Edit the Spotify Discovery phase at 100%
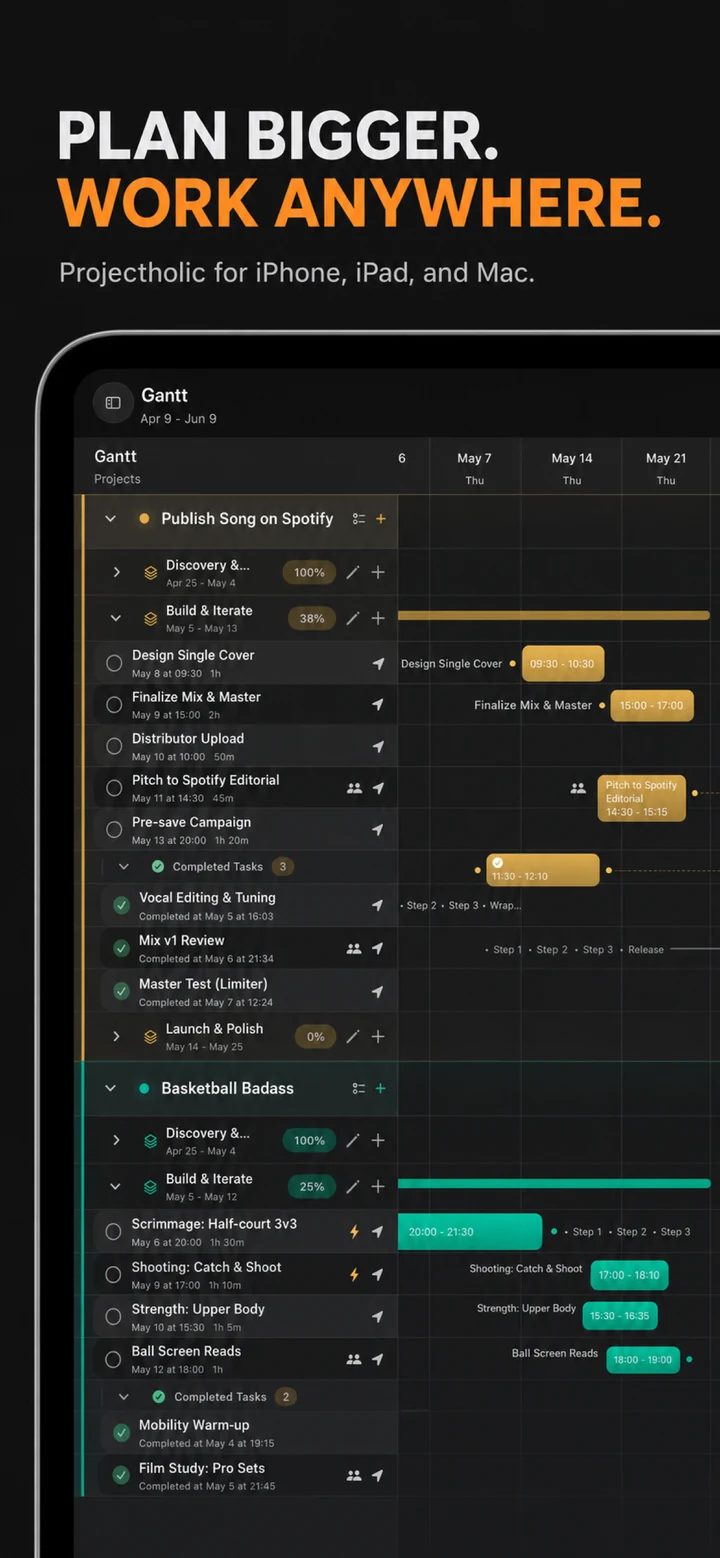The height and width of the screenshot is (1558, 720). [353, 573]
